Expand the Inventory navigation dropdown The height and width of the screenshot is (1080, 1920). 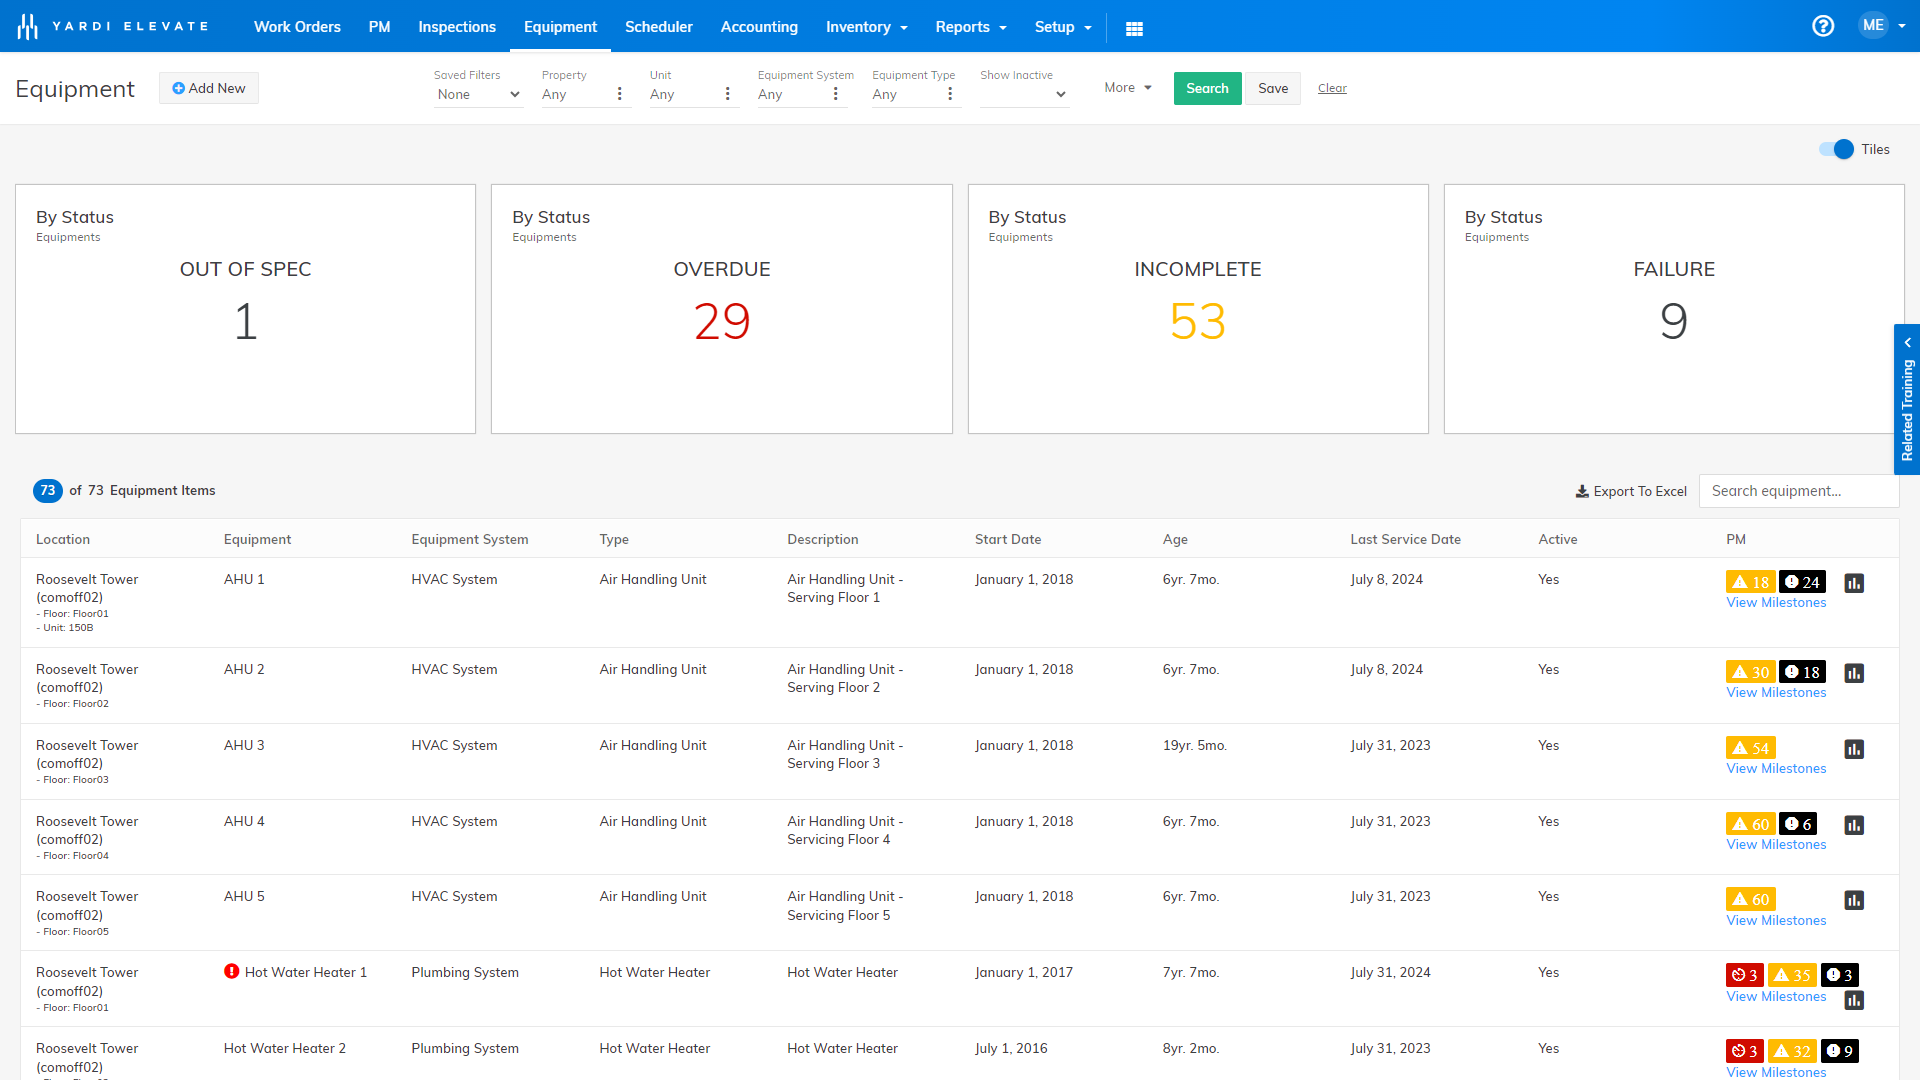(866, 27)
